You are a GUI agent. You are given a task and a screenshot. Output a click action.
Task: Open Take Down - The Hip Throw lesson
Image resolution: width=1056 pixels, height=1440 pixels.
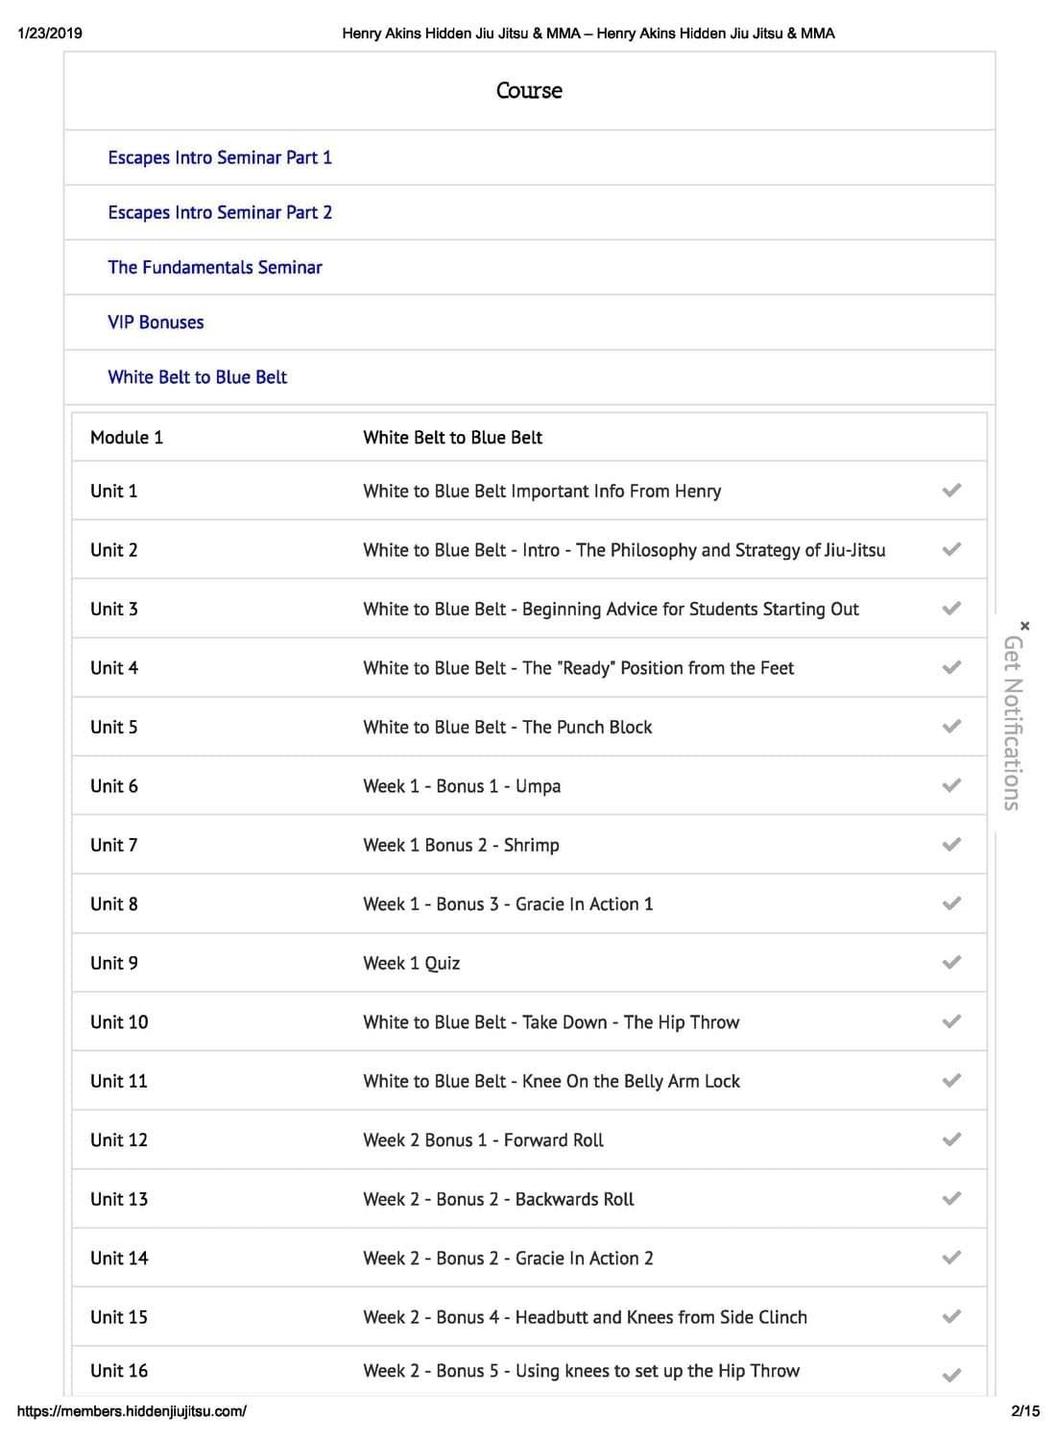click(551, 1022)
